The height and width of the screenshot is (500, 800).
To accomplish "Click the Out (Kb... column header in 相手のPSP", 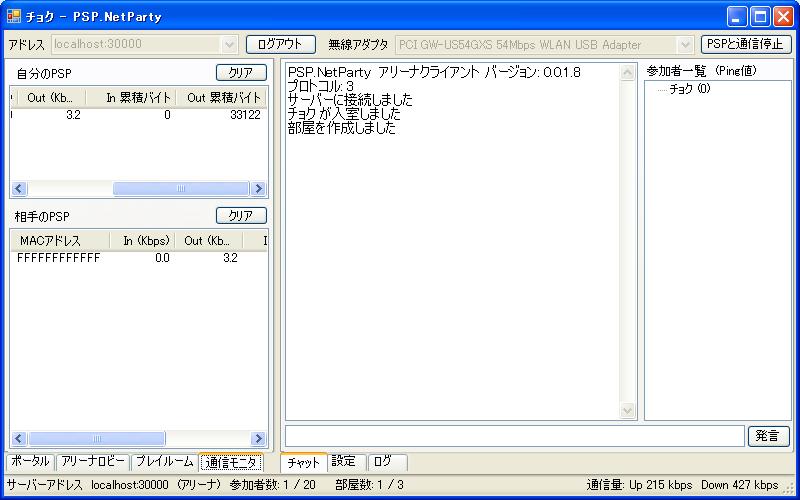I will click(x=209, y=241).
